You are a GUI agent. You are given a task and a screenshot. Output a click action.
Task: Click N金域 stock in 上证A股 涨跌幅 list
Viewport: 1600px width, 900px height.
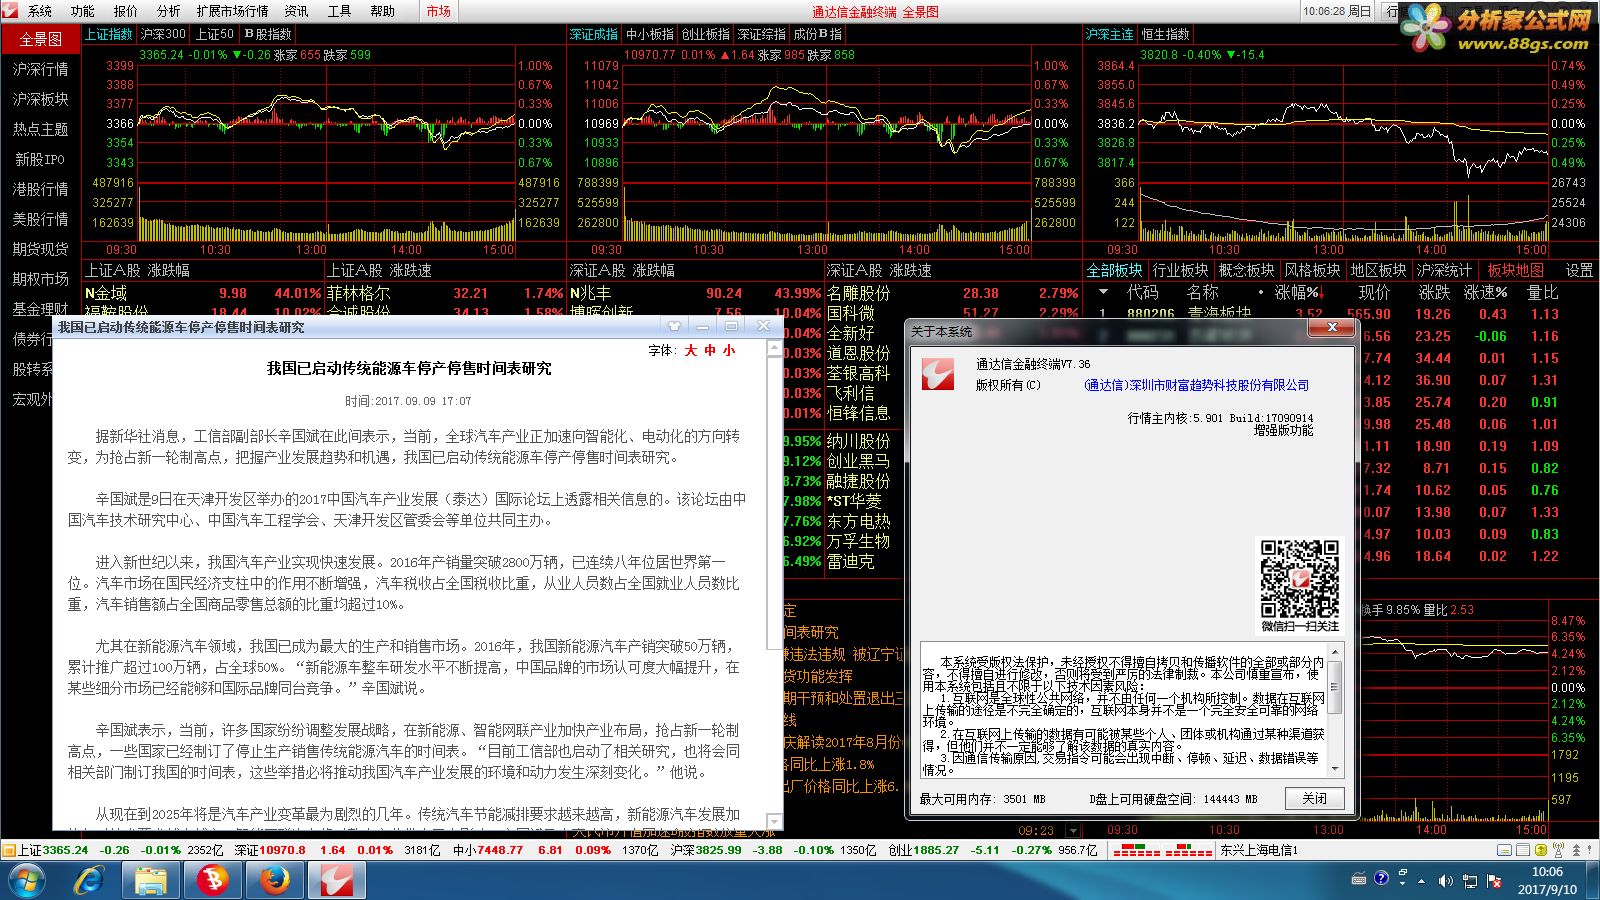click(107, 293)
